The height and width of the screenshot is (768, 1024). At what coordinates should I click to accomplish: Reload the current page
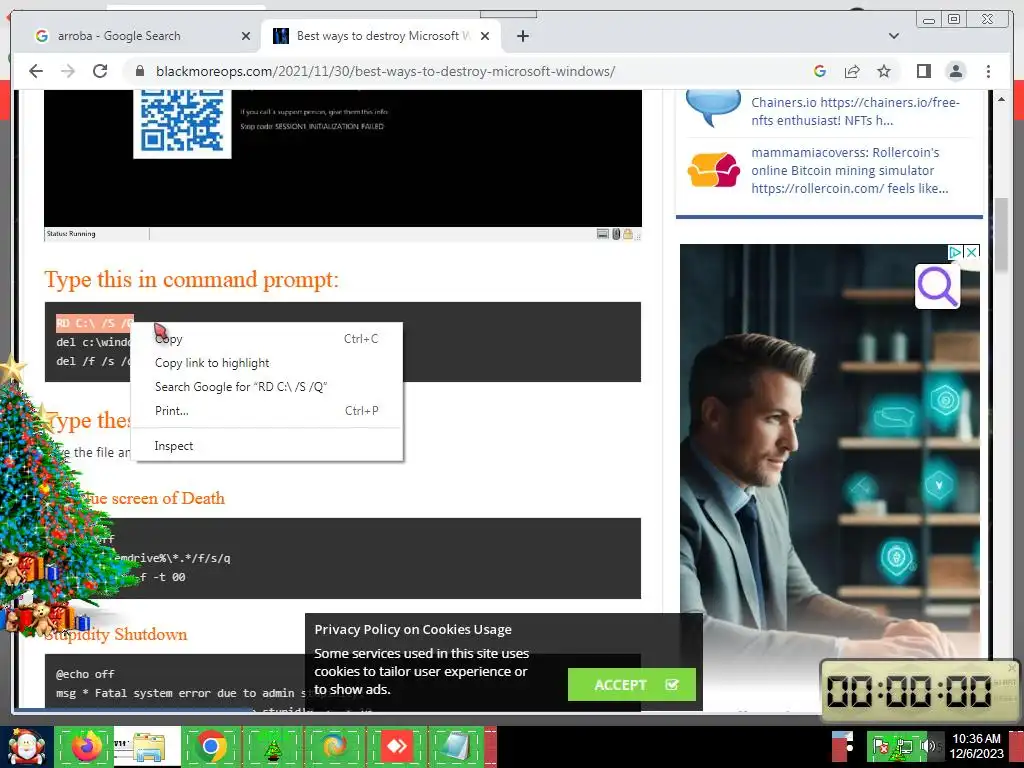click(100, 71)
